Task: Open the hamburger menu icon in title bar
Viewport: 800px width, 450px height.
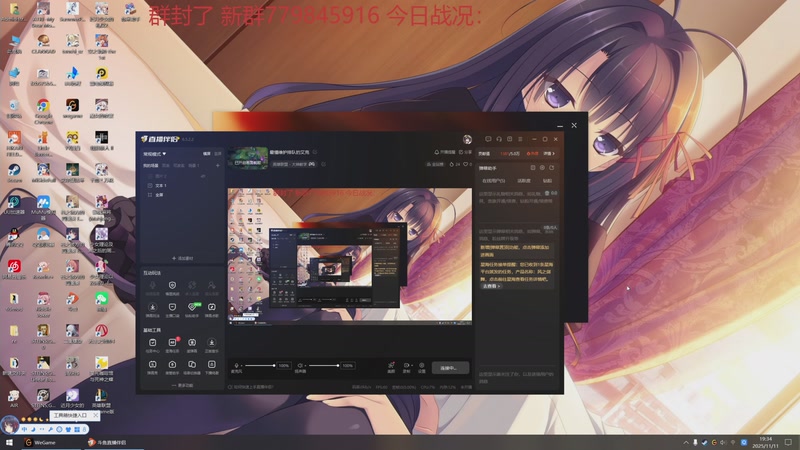Action: 520,139
